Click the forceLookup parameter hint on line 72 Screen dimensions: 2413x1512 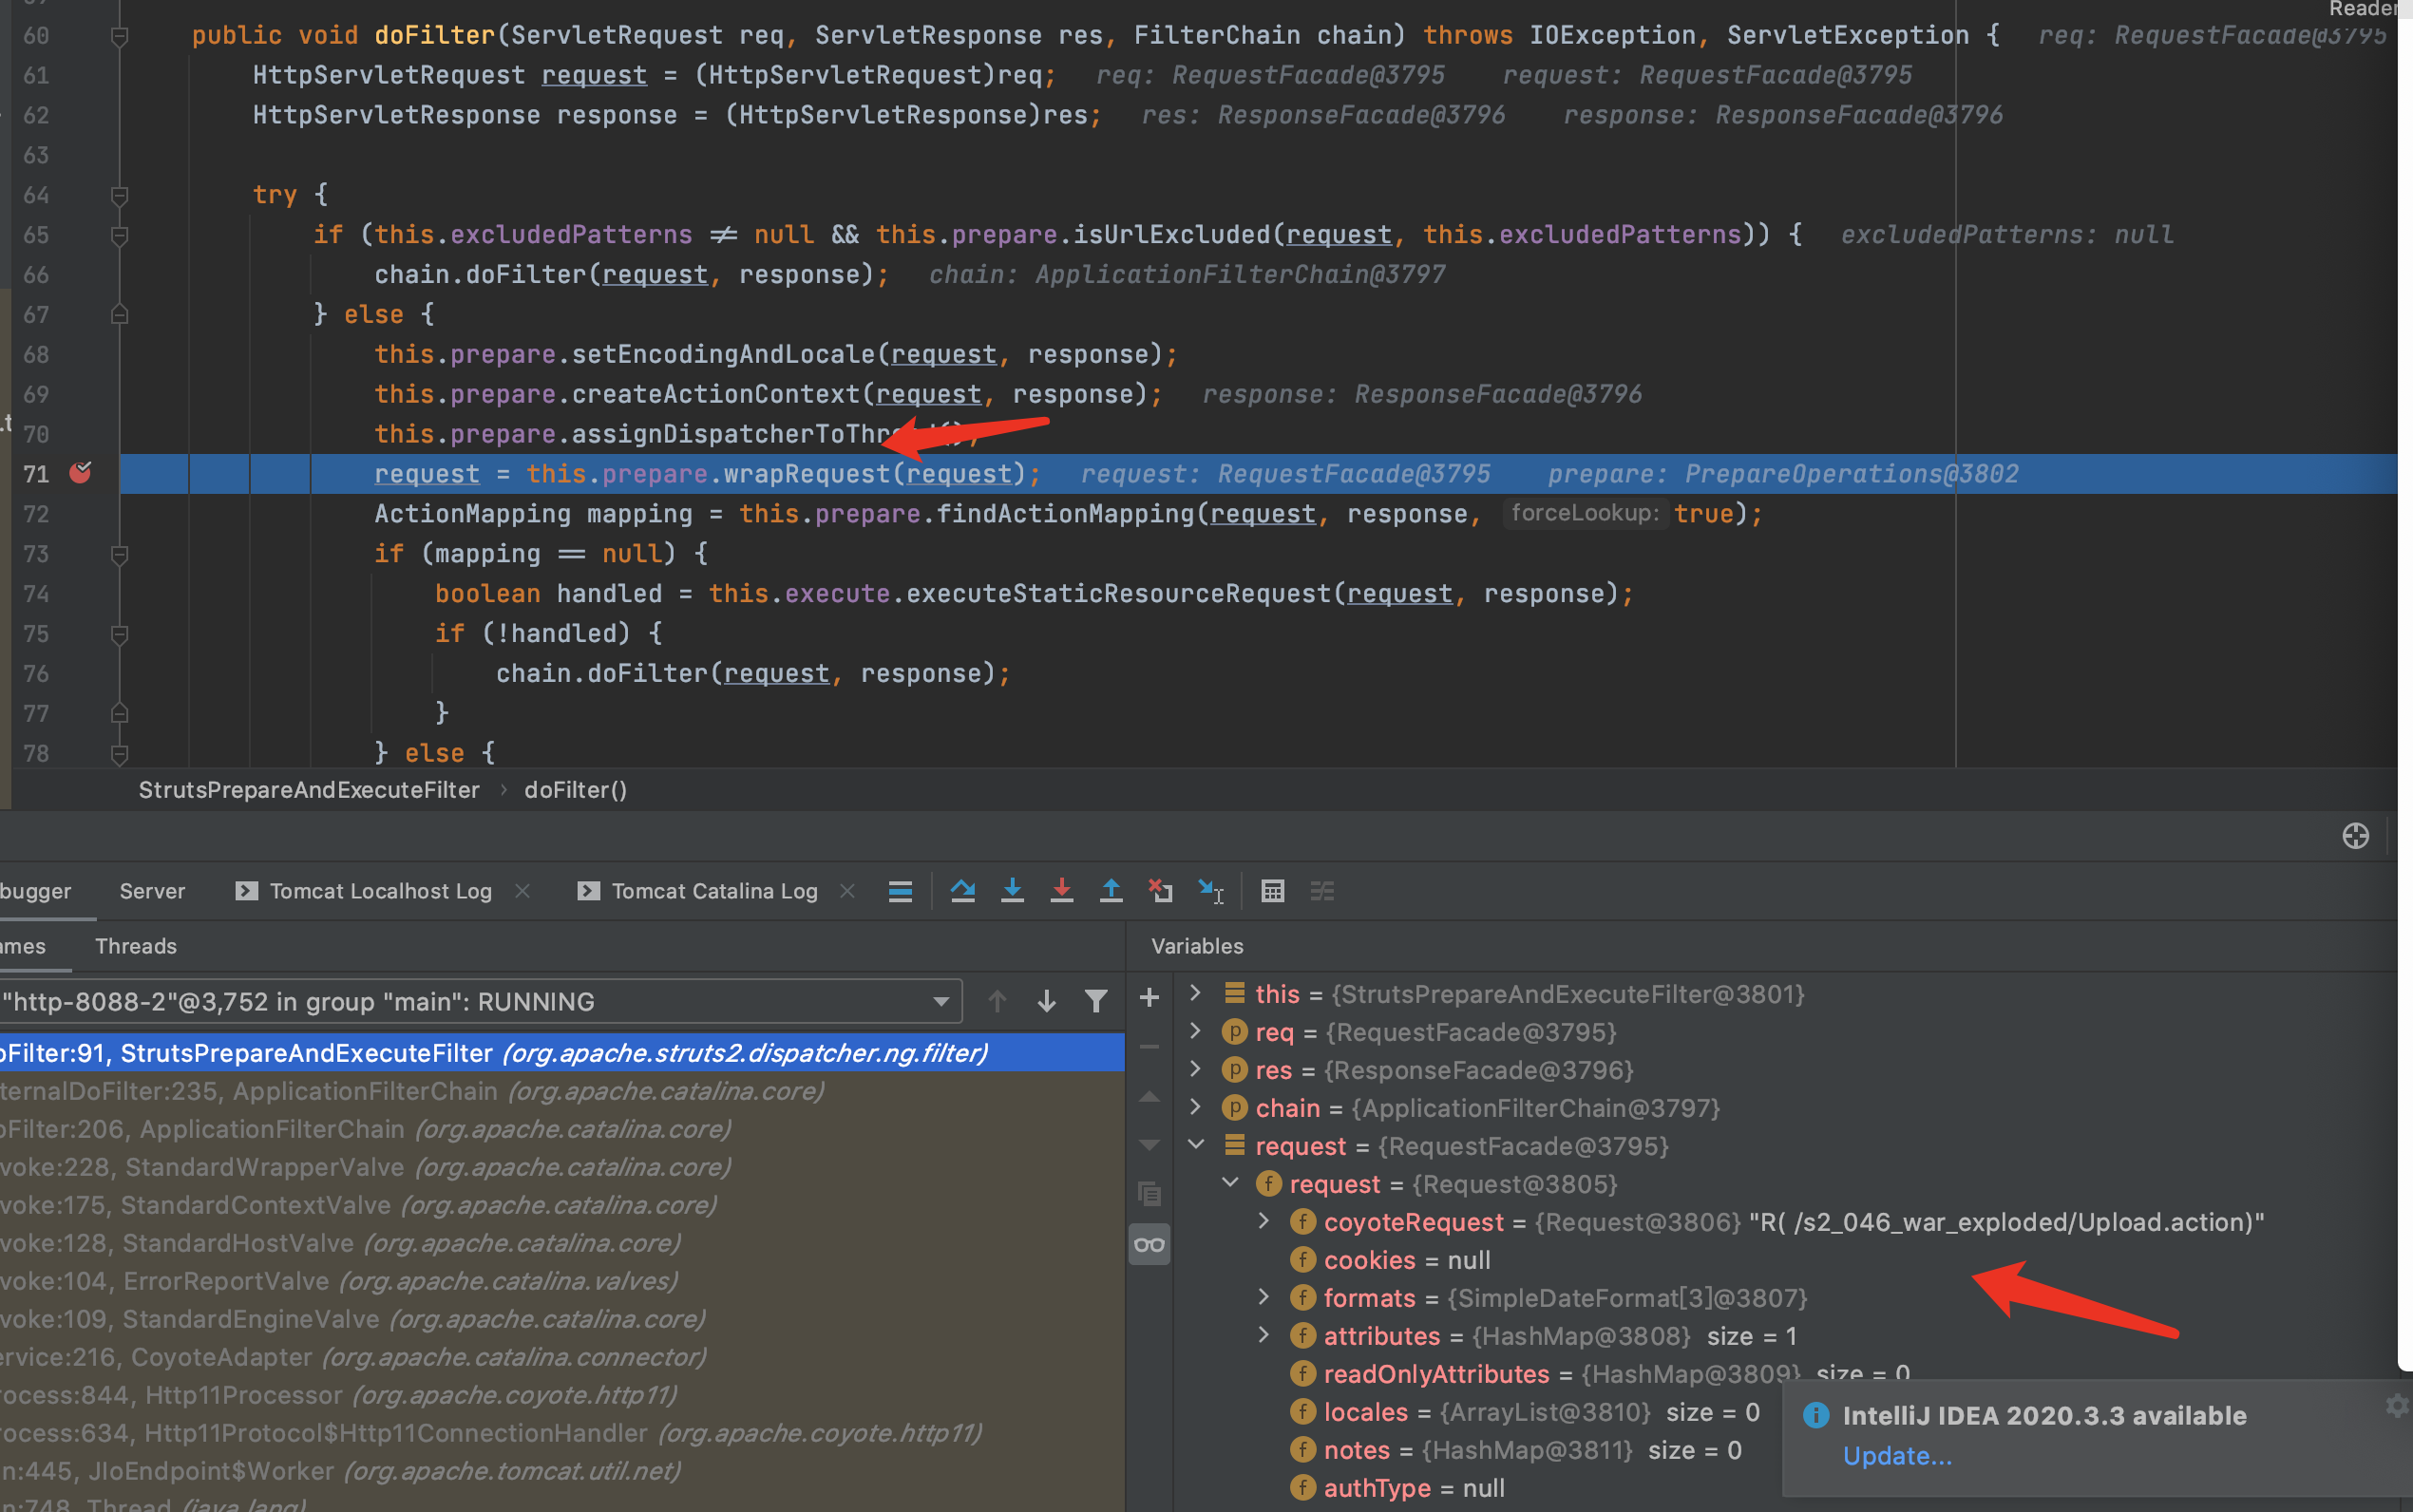[x=1585, y=513]
